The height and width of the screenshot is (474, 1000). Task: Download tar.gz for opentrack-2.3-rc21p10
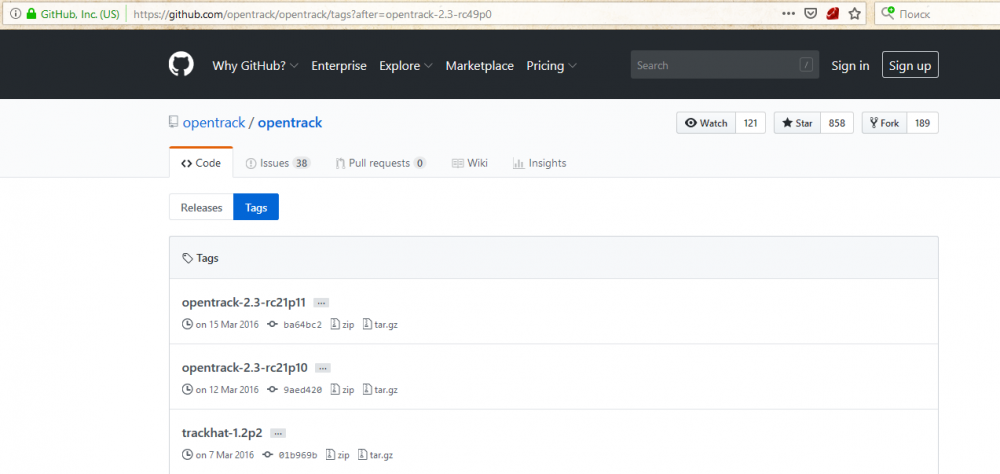point(380,389)
